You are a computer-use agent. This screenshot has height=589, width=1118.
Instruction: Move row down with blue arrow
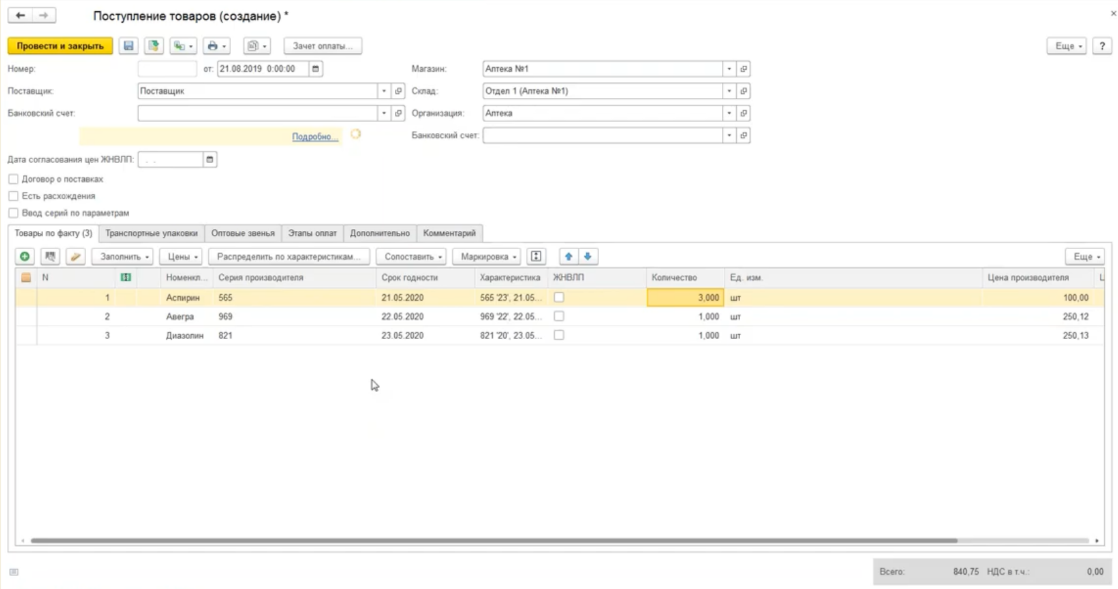[588, 257]
